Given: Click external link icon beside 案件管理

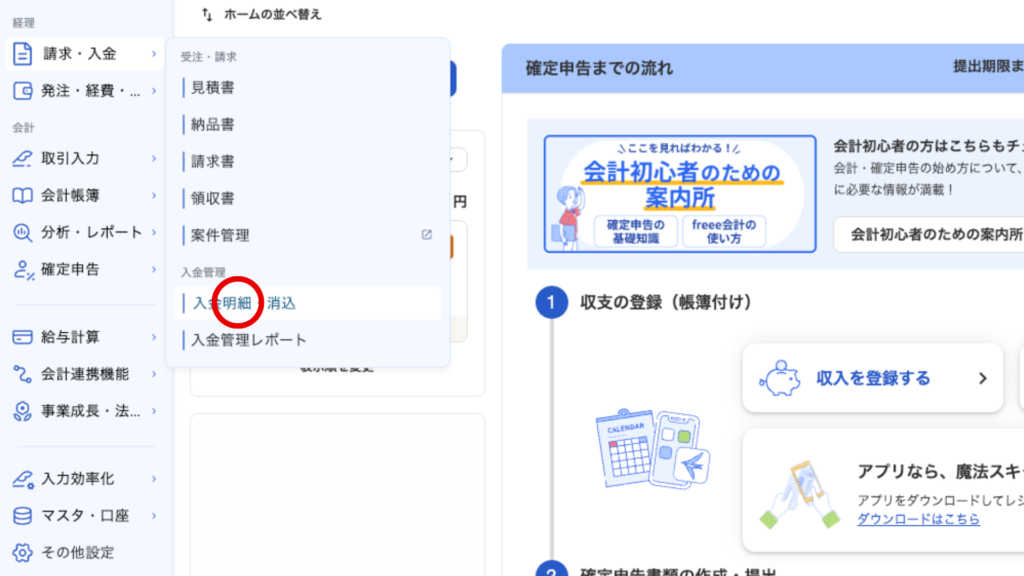Looking at the screenshot, I should 427,235.
